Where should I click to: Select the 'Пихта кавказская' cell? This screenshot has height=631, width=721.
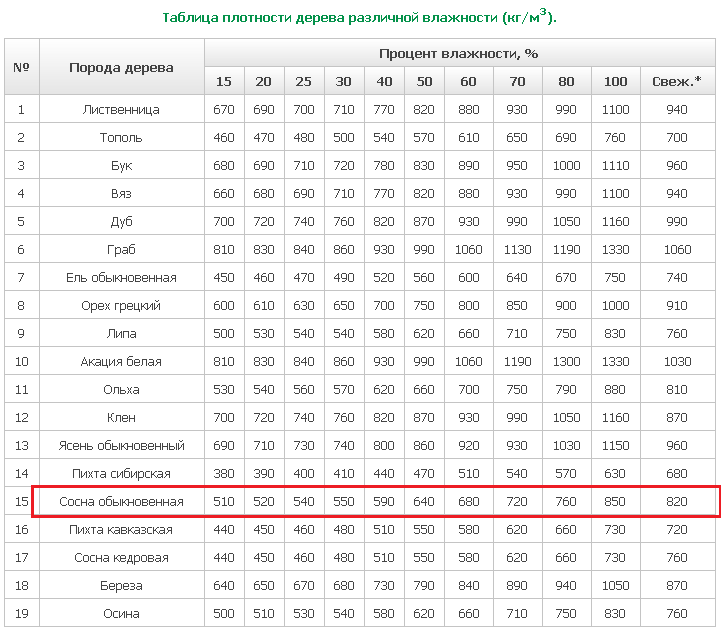pyautogui.click(x=122, y=529)
